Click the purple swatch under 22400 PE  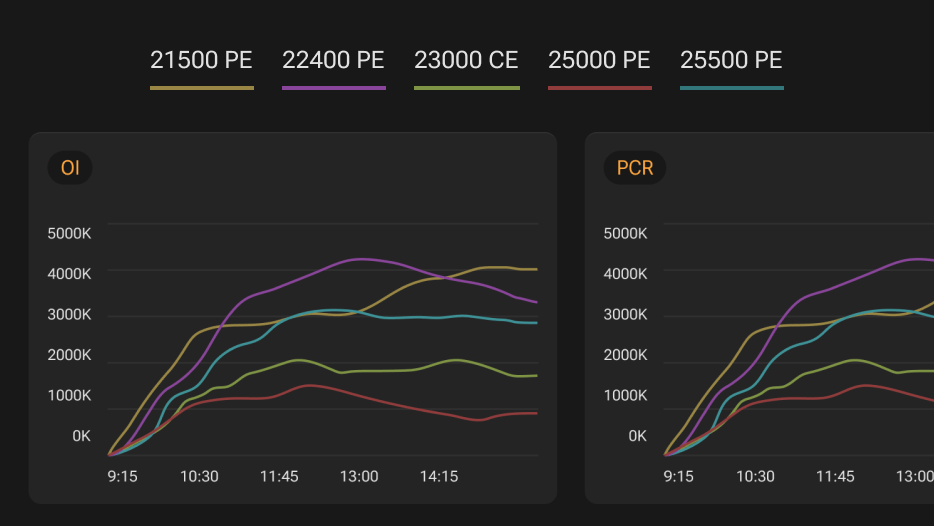point(333,88)
